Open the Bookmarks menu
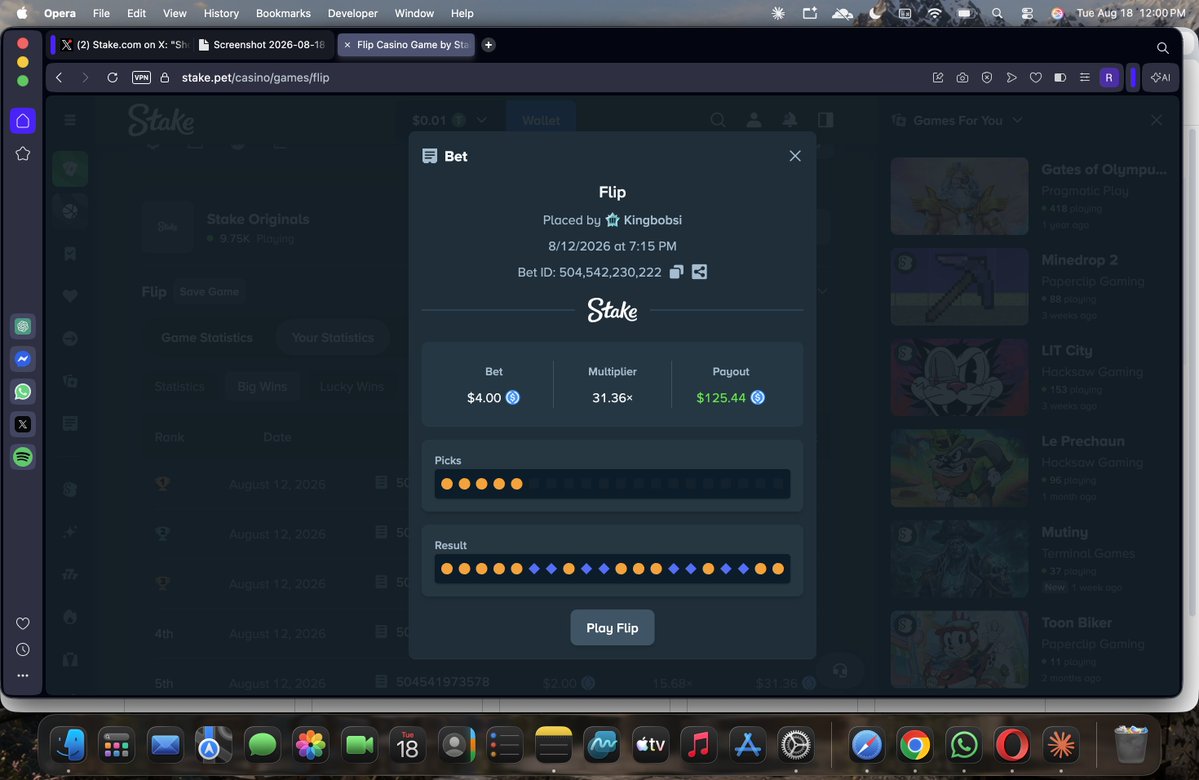The height and width of the screenshot is (780, 1199). click(283, 13)
